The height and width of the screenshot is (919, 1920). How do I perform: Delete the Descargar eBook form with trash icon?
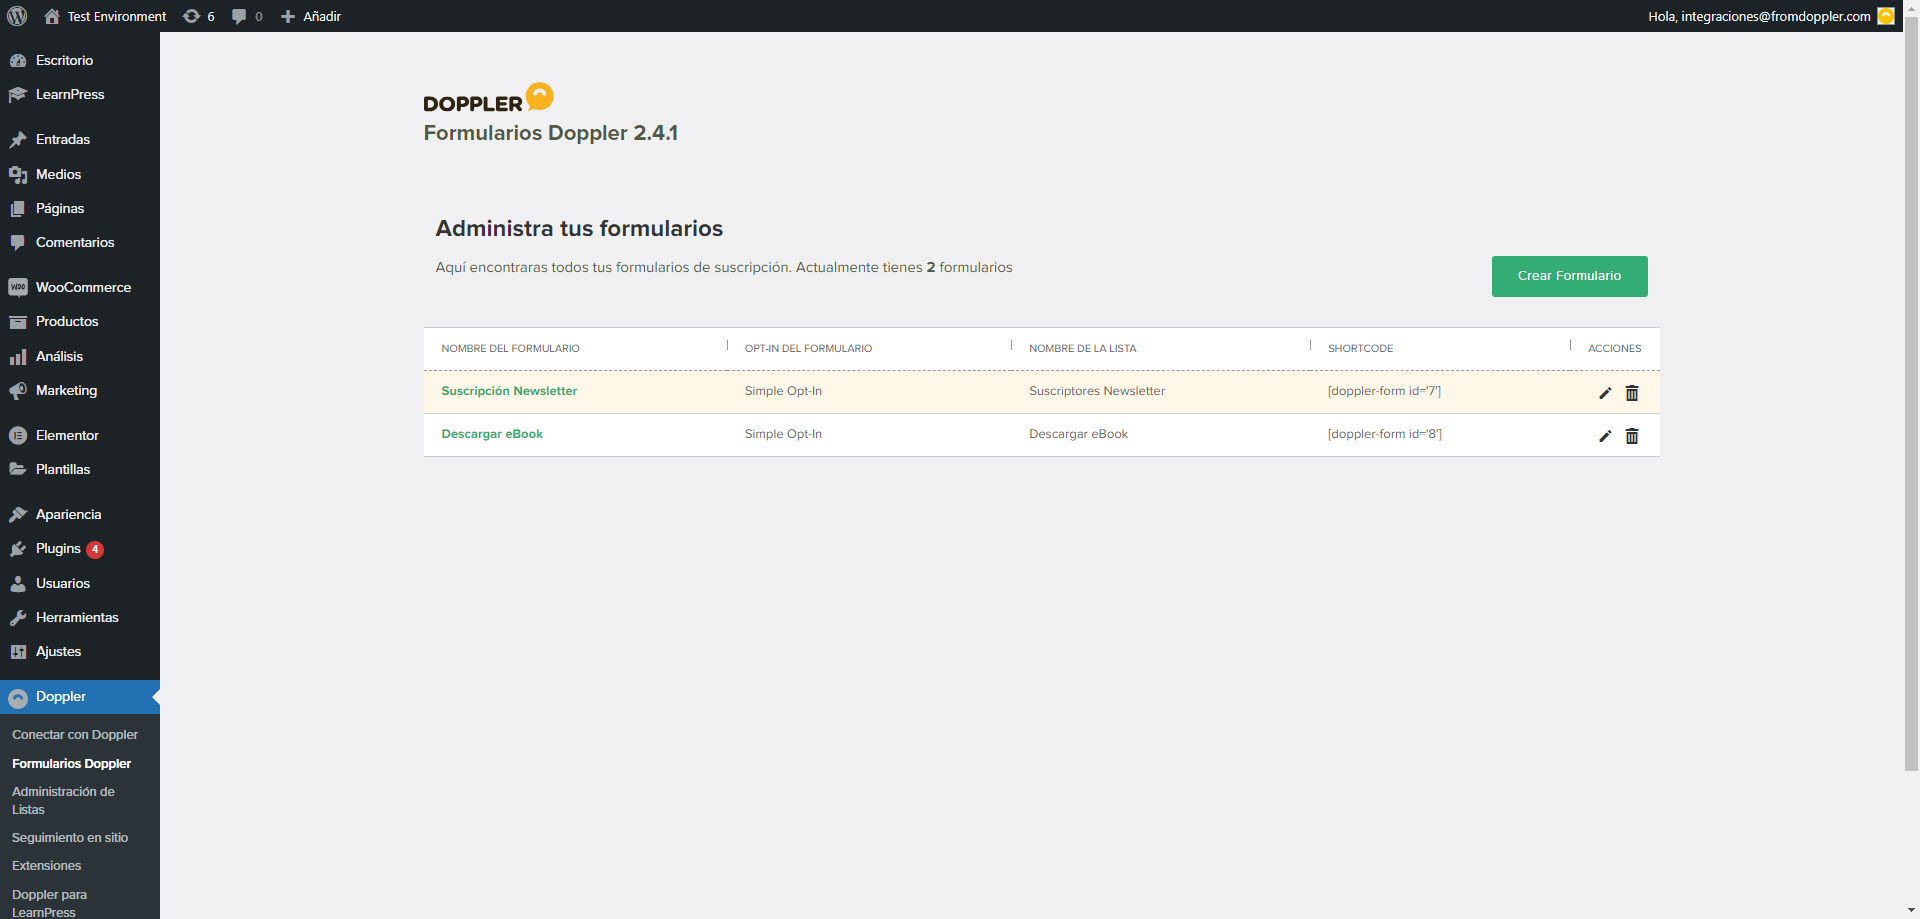[1632, 436]
